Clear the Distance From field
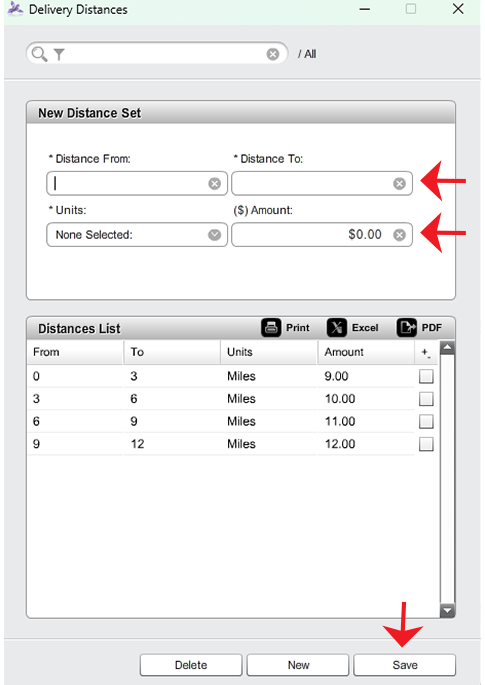485x685 pixels. (214, 183)
